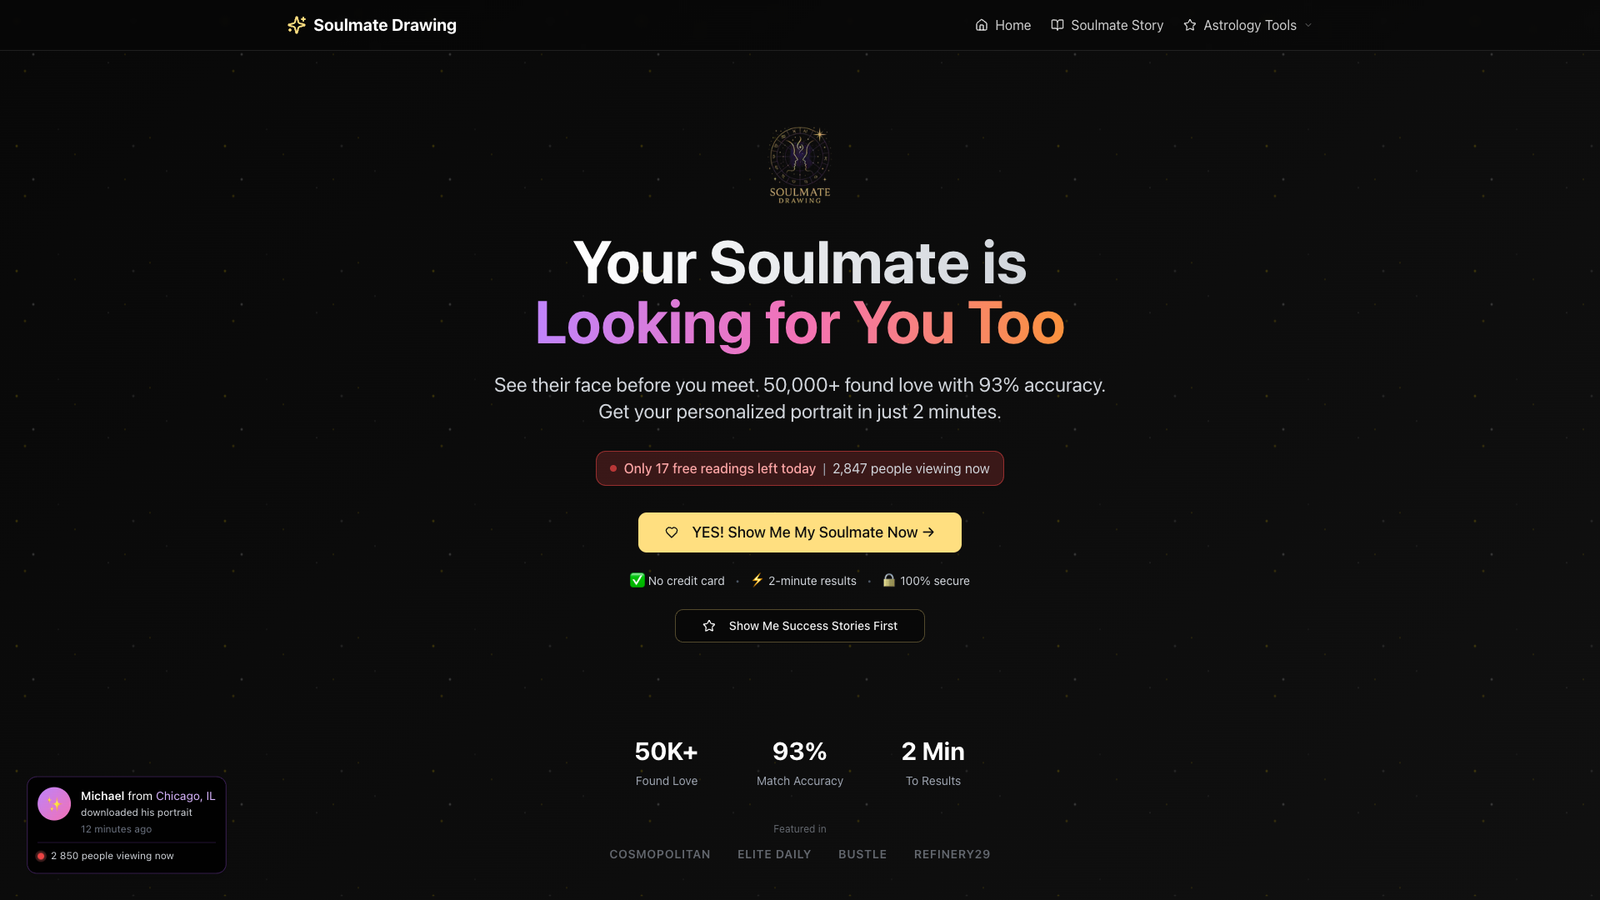This screenshot has height=900, width=1600.
Task: Click the star icon next to Astrology Tools
Action: point(1190,25)
